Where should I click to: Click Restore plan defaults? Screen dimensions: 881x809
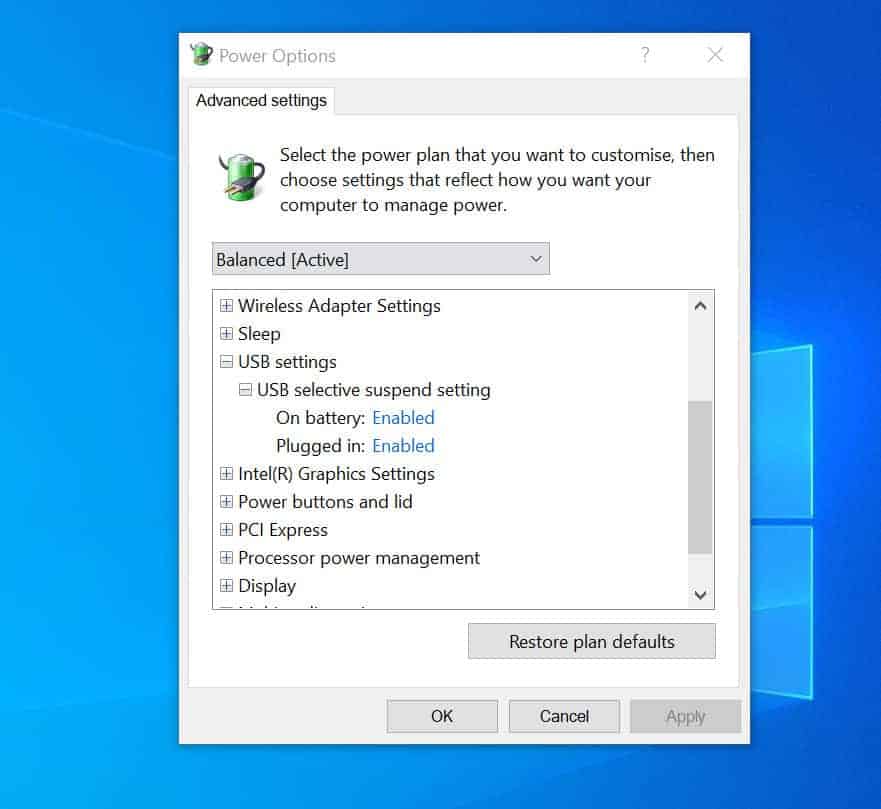coord(591,641)
